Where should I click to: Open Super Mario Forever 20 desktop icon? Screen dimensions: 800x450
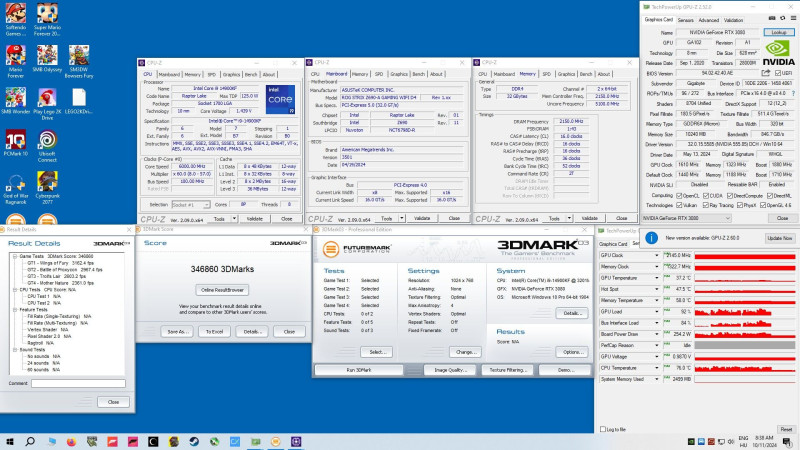[47, 19]
